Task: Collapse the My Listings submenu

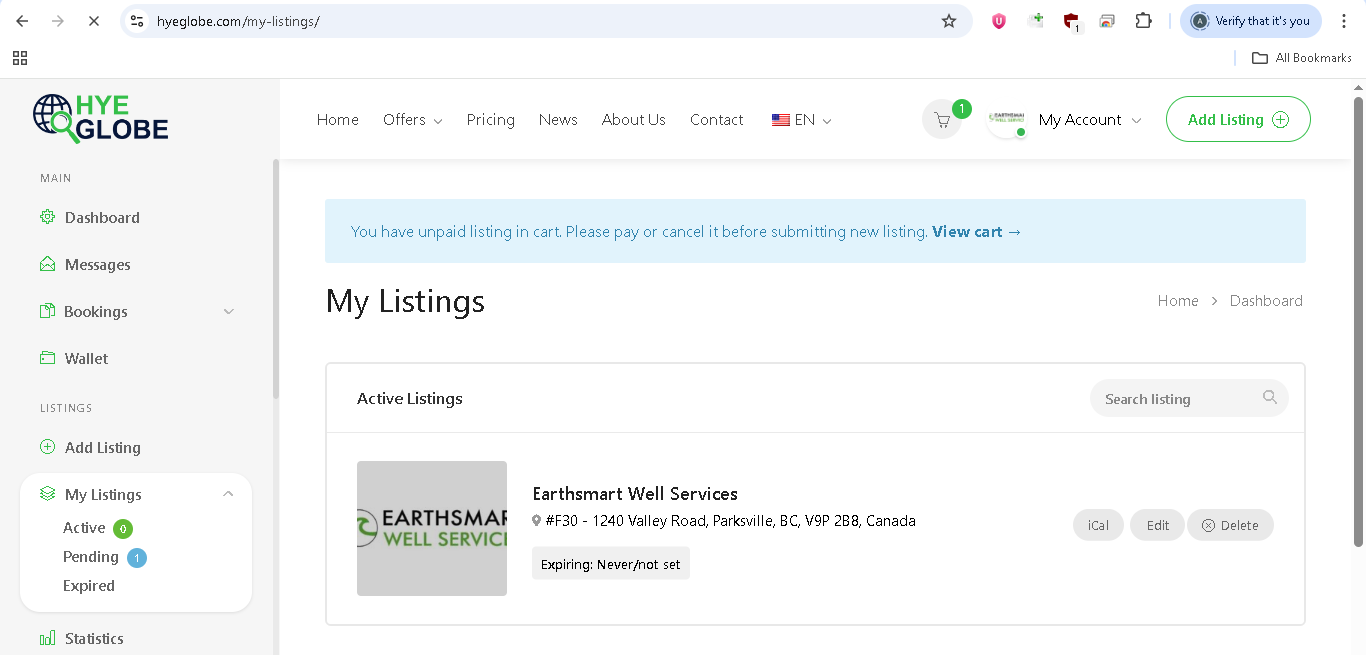Action: [x=228, y=494]
